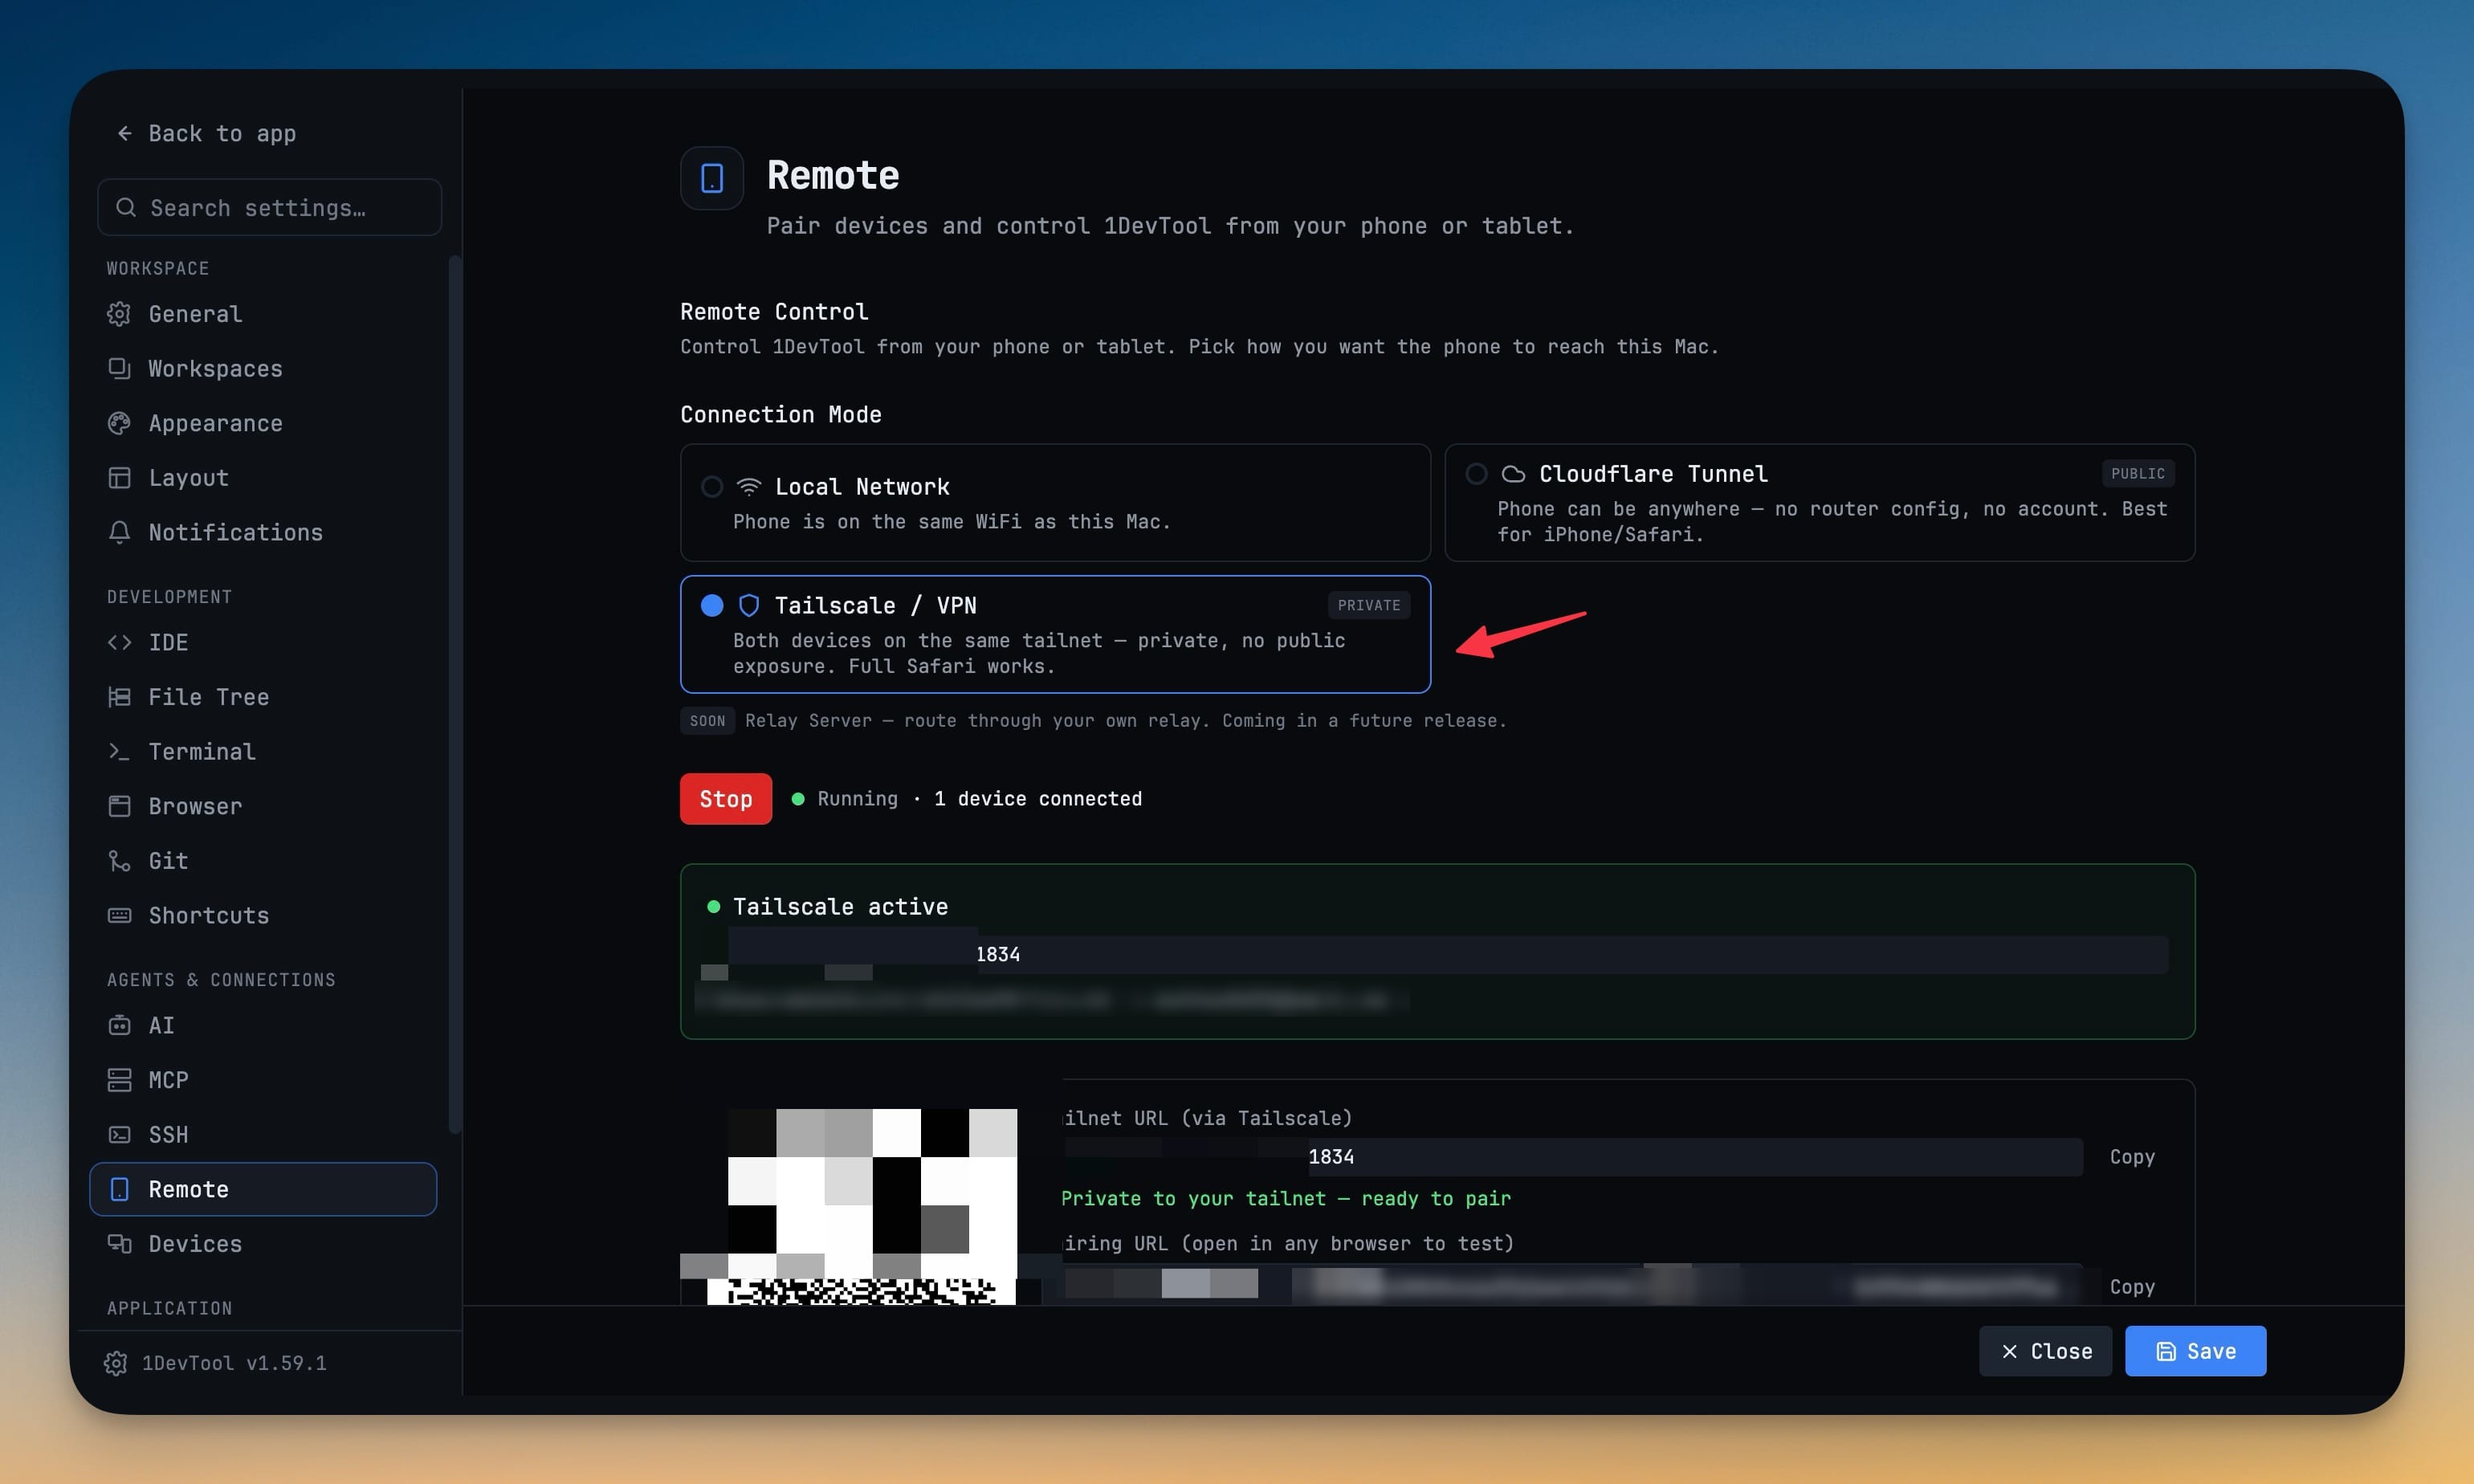Select Tailscale / VPN radio button

pyautogui.click(x=711, y=605)
